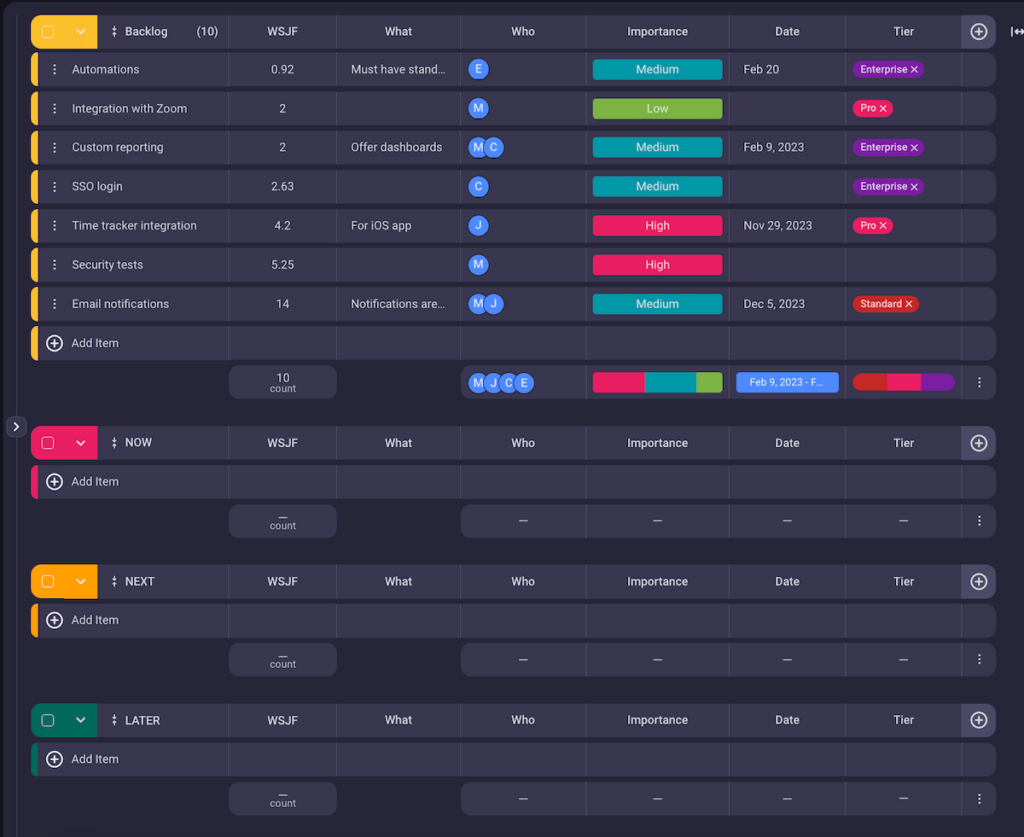Remove Standard tag from Email notifications

pos(908,304)
